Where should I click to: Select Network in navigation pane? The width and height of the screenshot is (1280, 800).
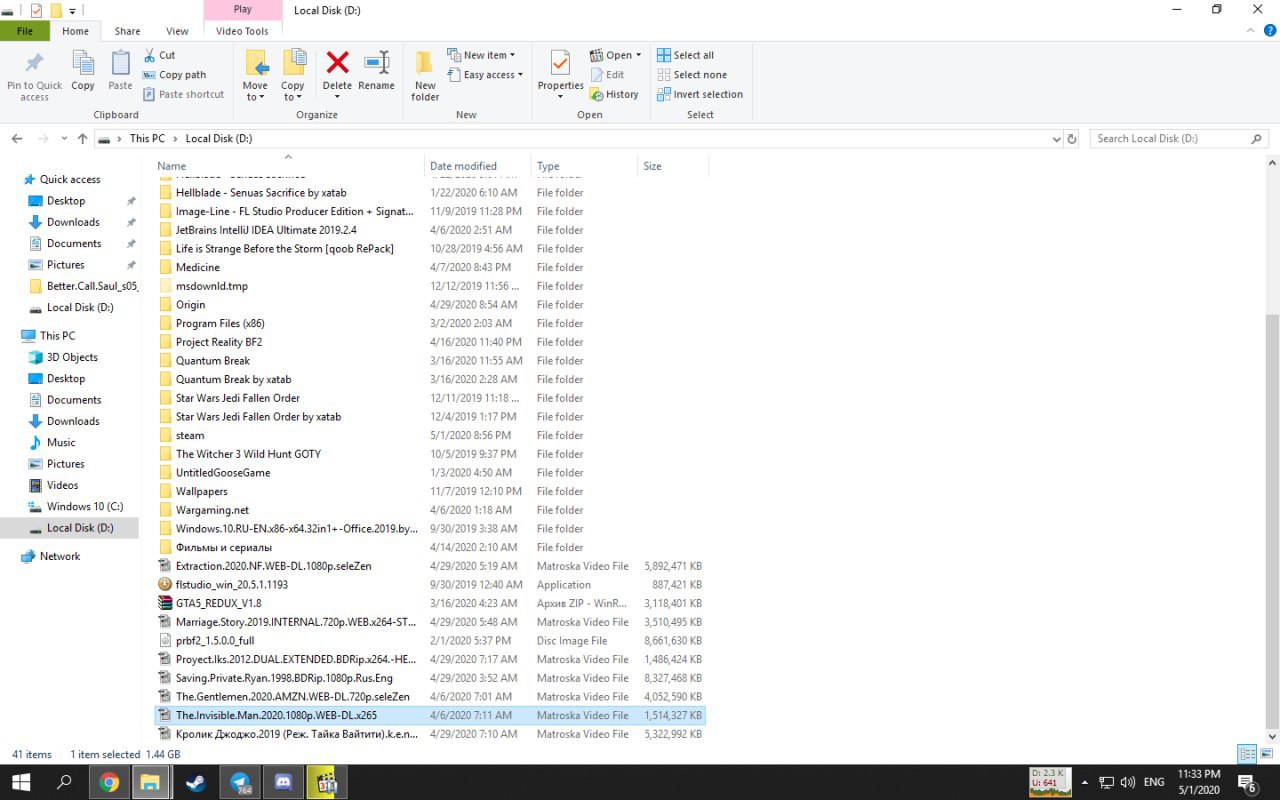(x=60, y=557)
